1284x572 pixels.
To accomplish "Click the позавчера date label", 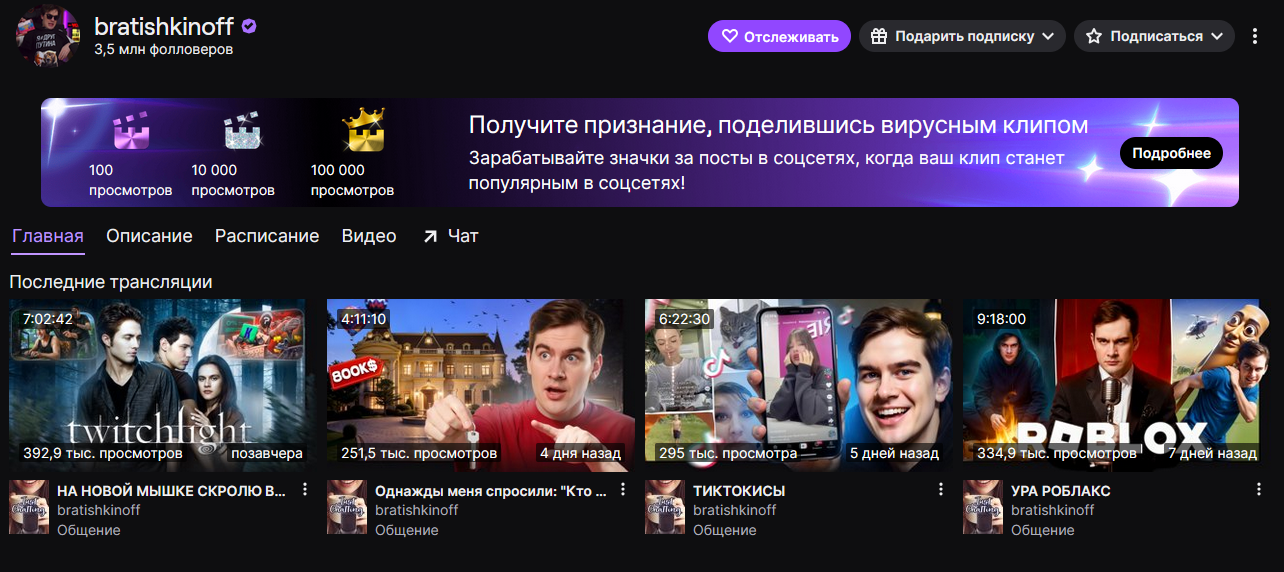I will click(267, 453).
